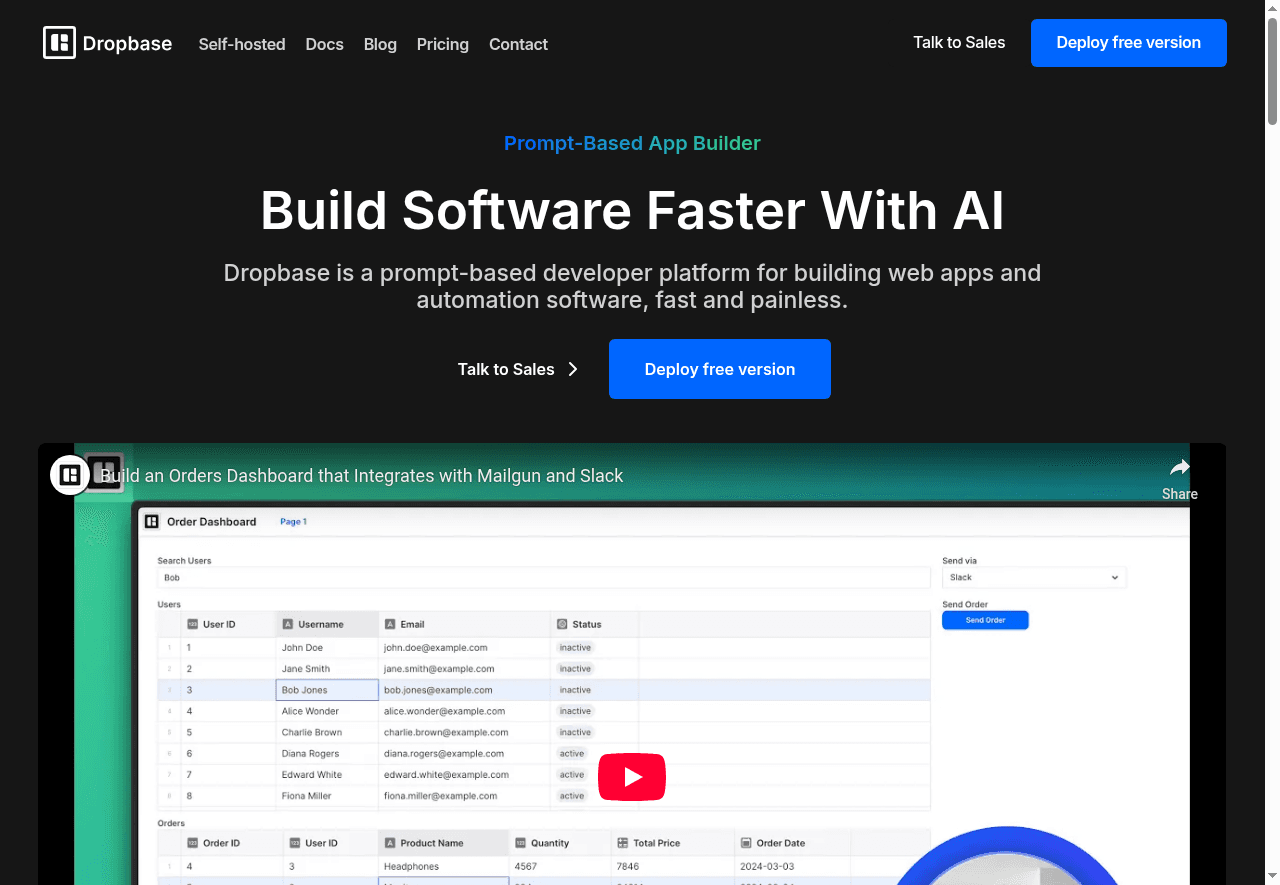
Task: Click the Order ID column icon in Orders table
Action: click(x=194, y=843)
